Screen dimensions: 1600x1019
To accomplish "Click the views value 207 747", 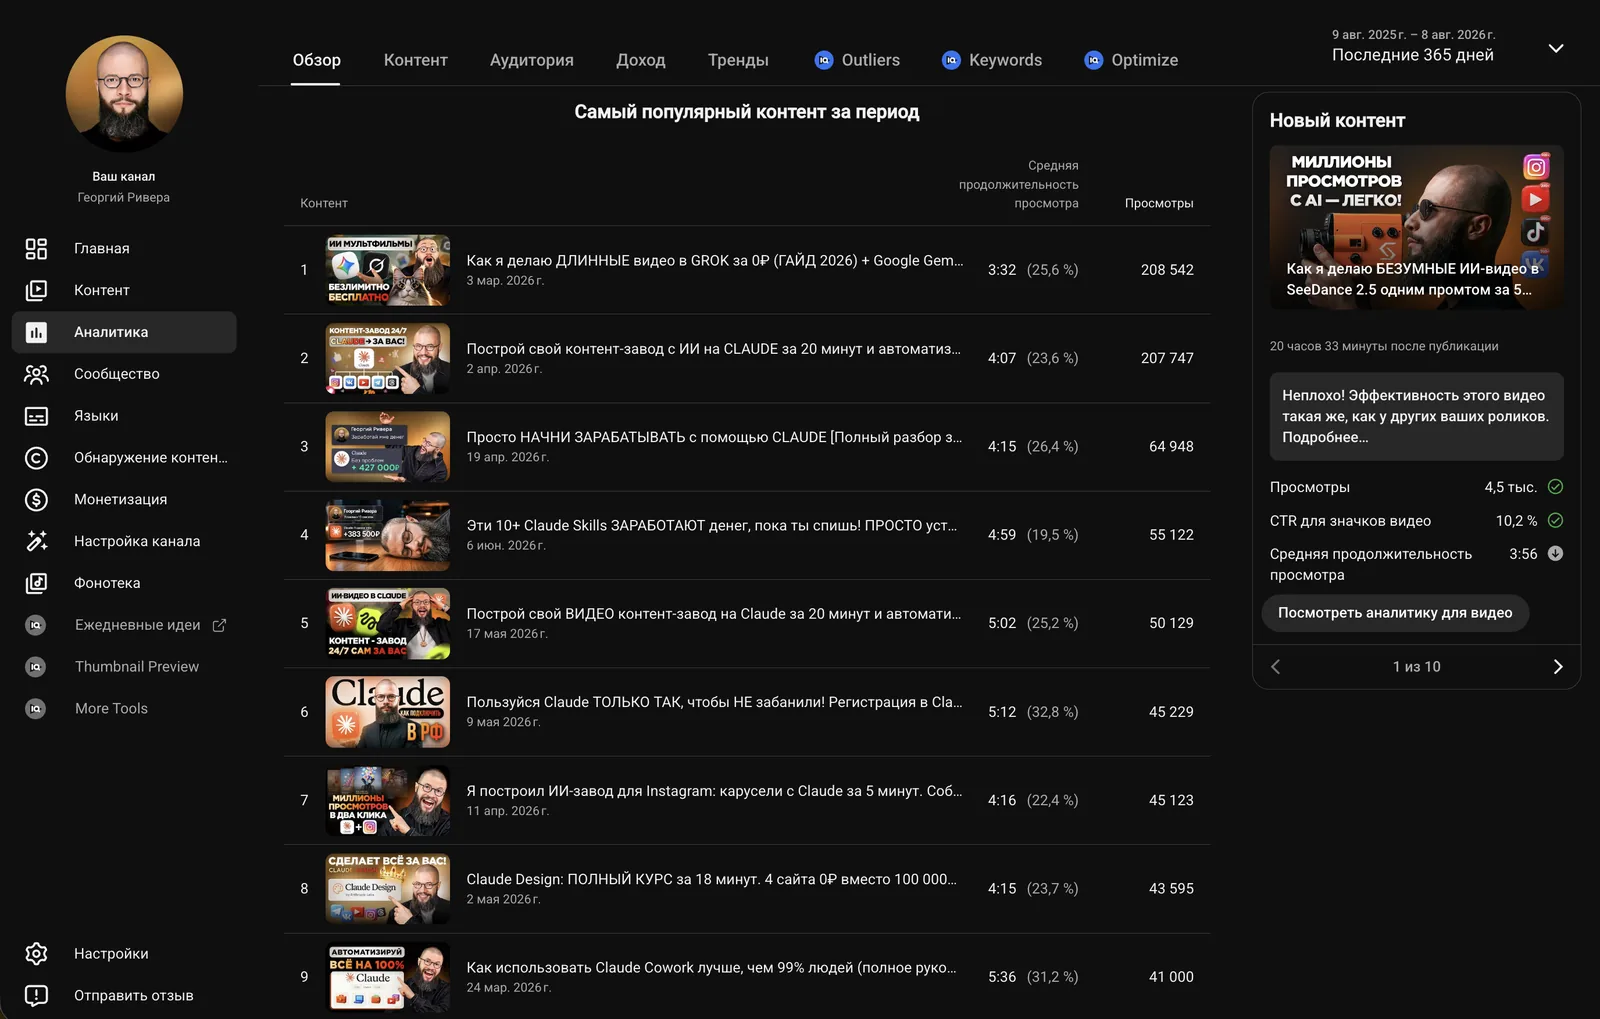I will 1167,358.
